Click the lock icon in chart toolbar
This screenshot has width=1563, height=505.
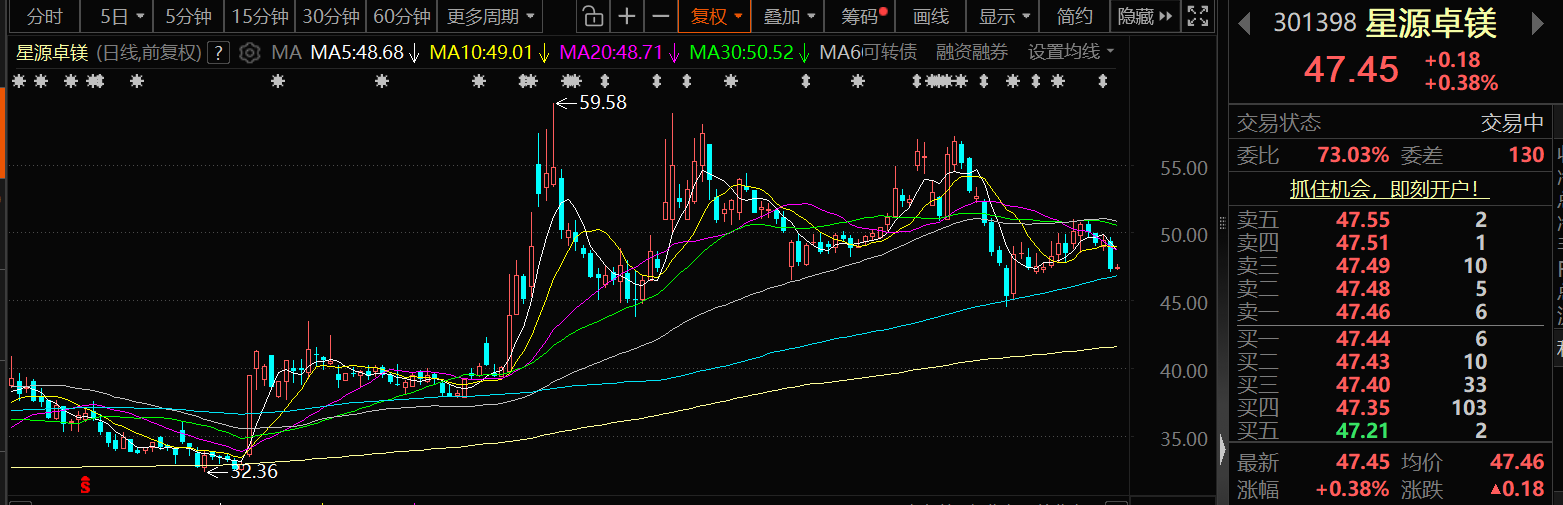[593, 17]
